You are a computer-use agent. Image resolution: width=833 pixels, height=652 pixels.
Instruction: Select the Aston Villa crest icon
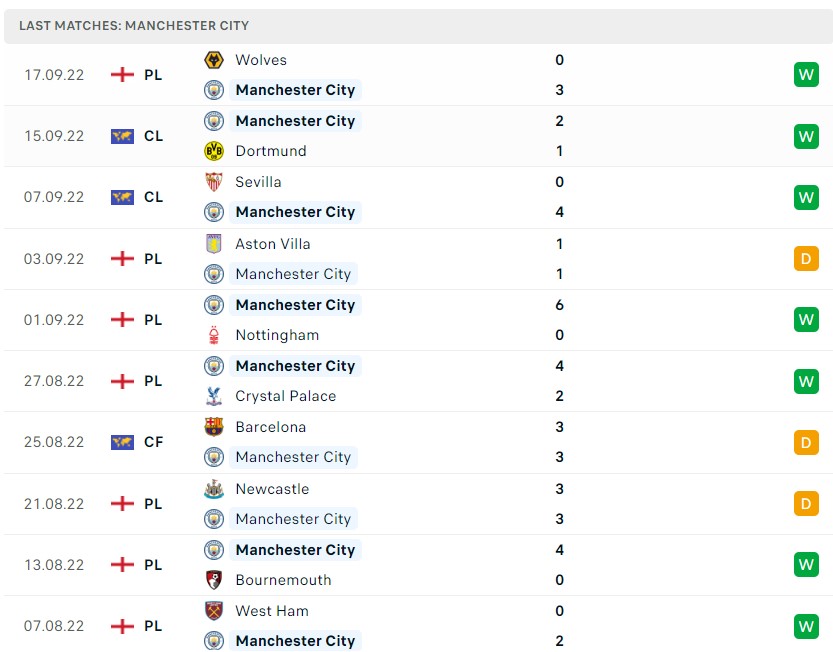(x=213, y=243)
